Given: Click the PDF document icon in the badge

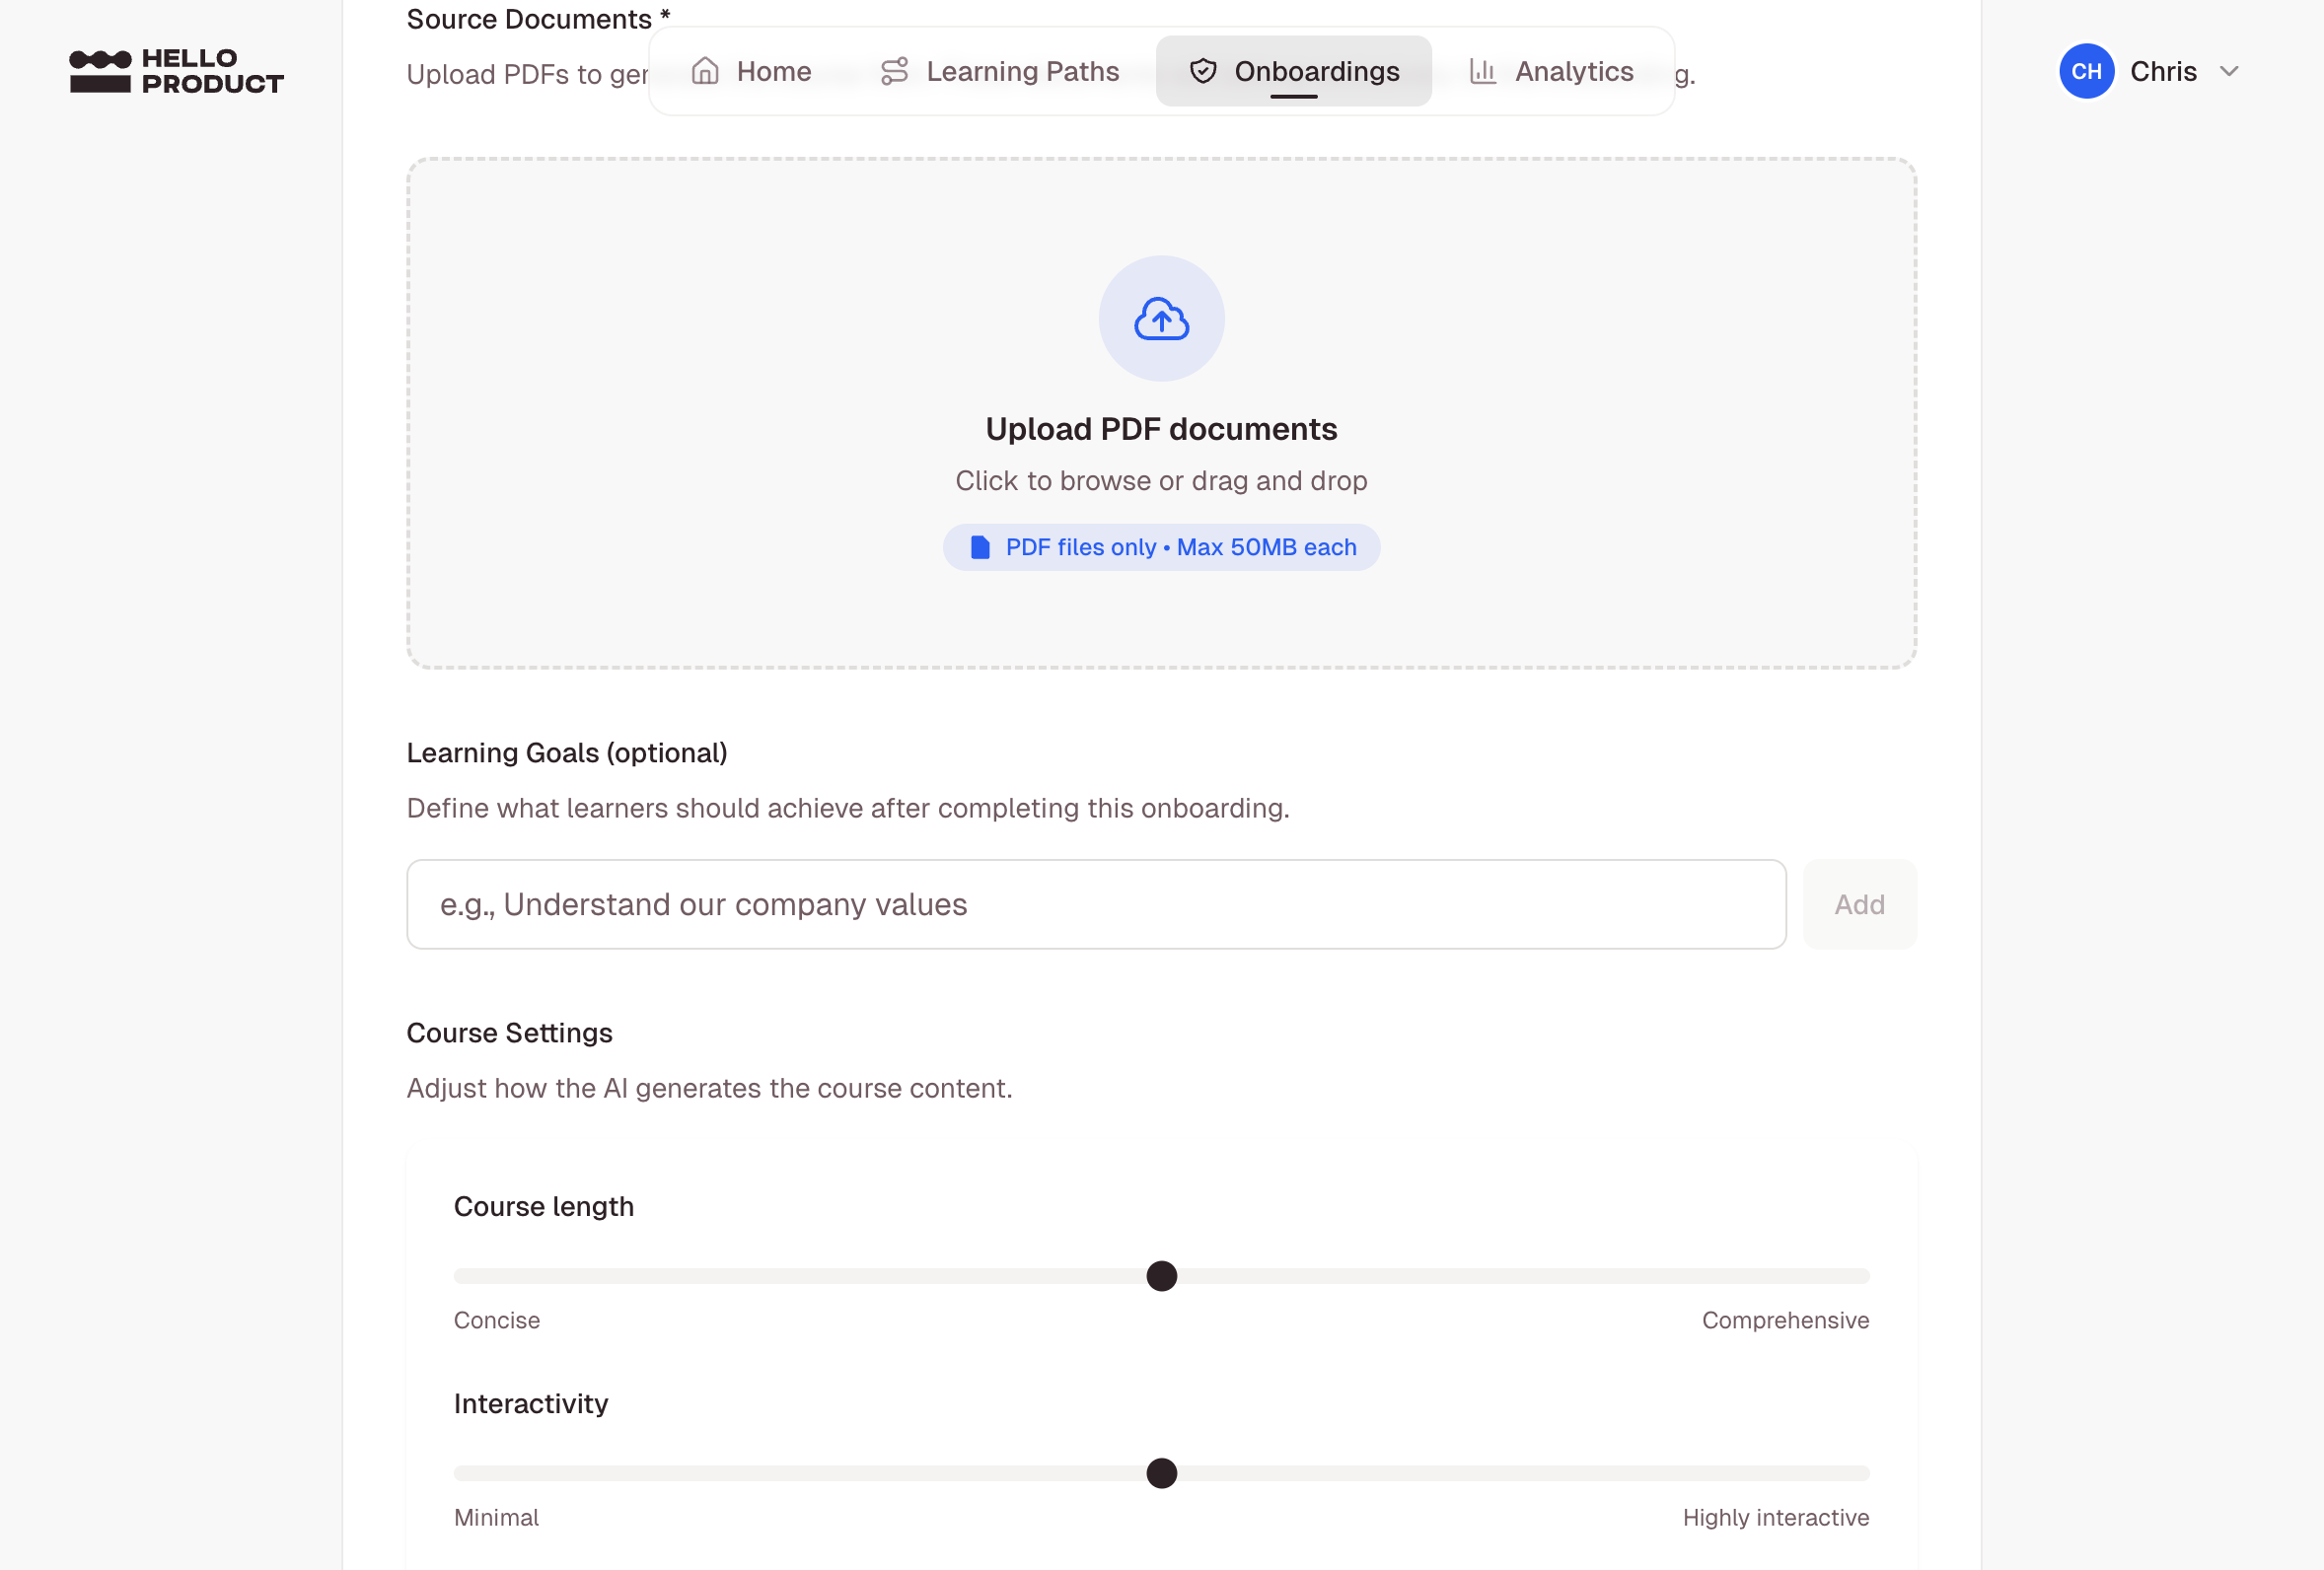Looking at the screenshot, I should point(978,547).
